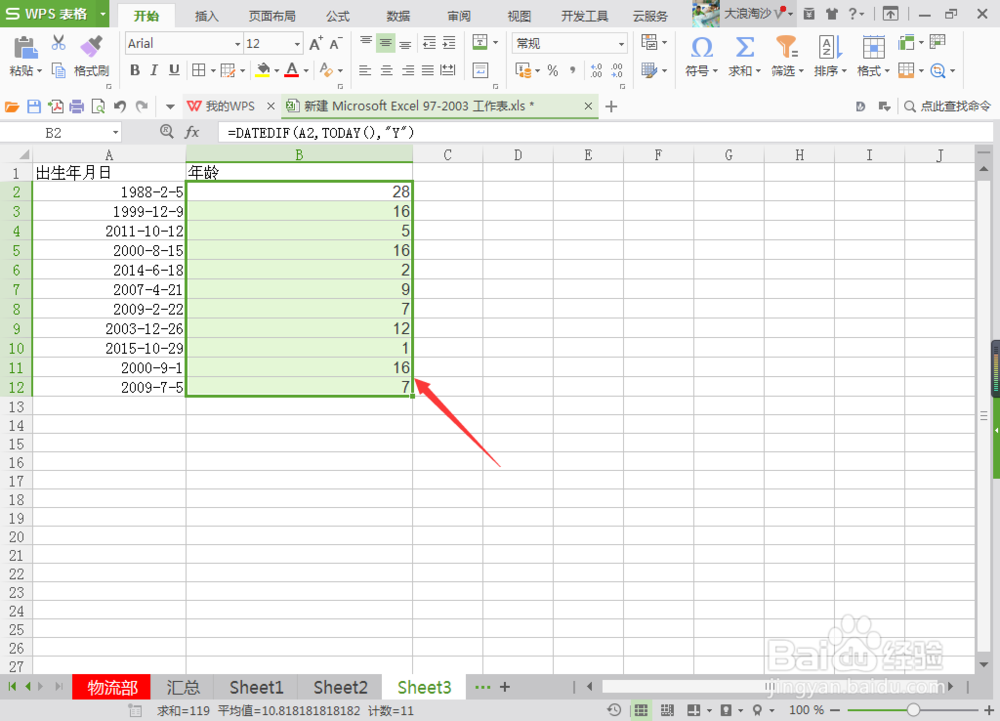This screenshot has height=721, width=1000.
Task: Open the number format 常规 dropdown
Action: coord(621,44)
